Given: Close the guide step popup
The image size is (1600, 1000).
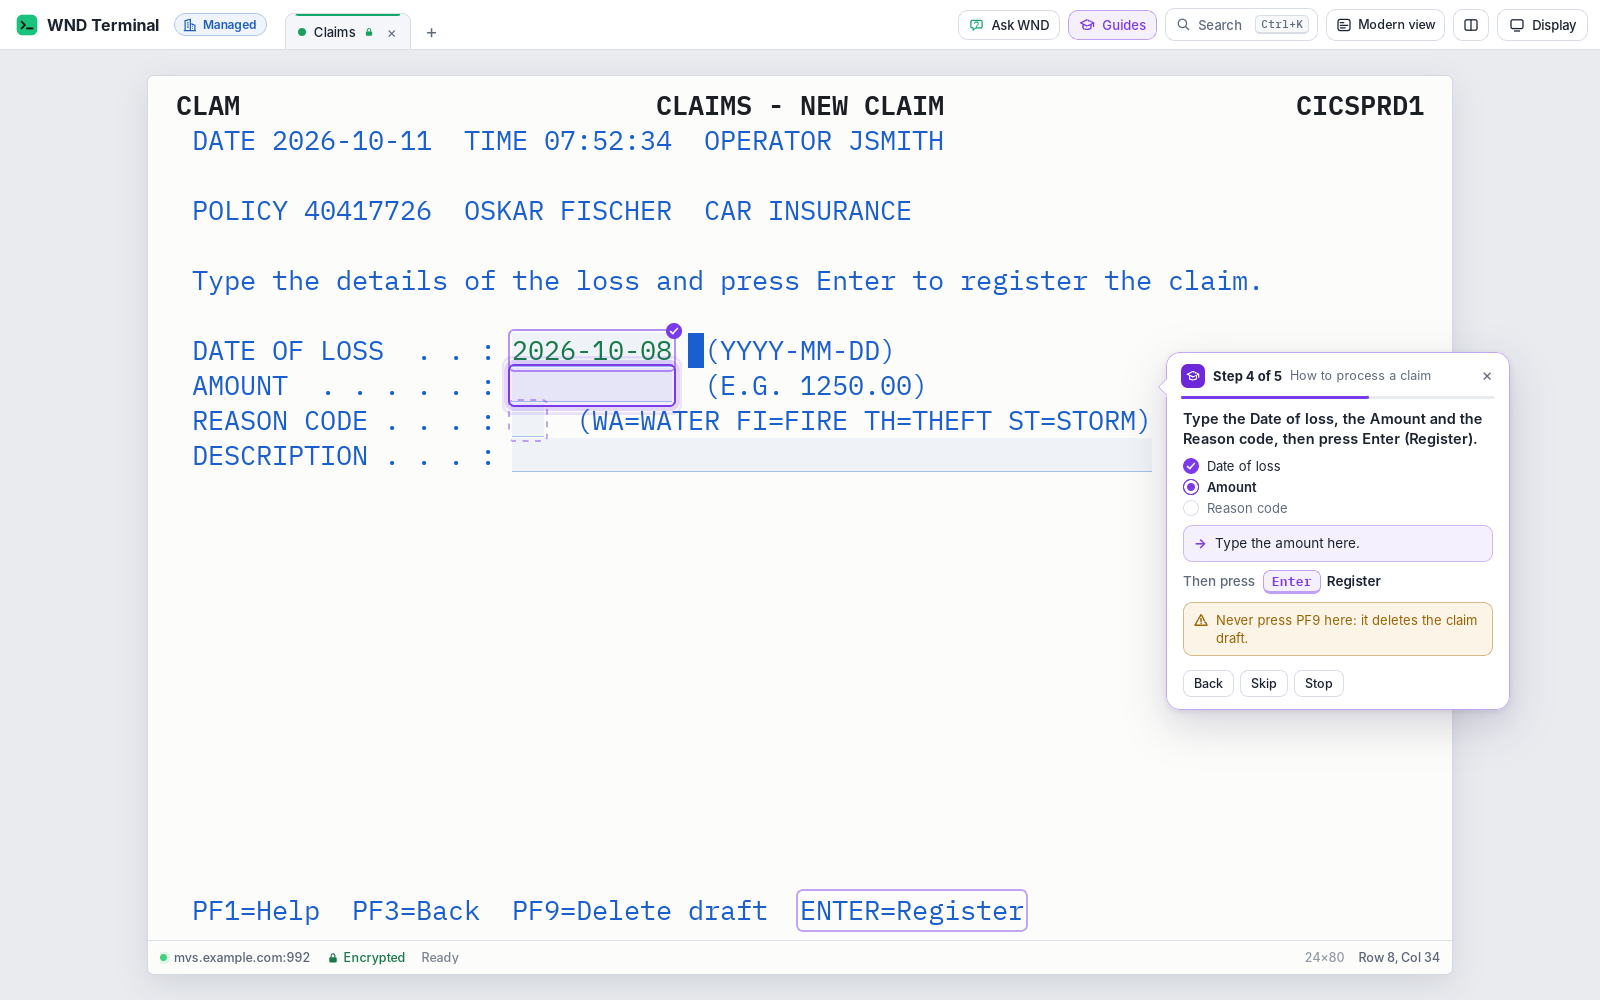Looking at the screenshot, I should tap(1487, 376).
